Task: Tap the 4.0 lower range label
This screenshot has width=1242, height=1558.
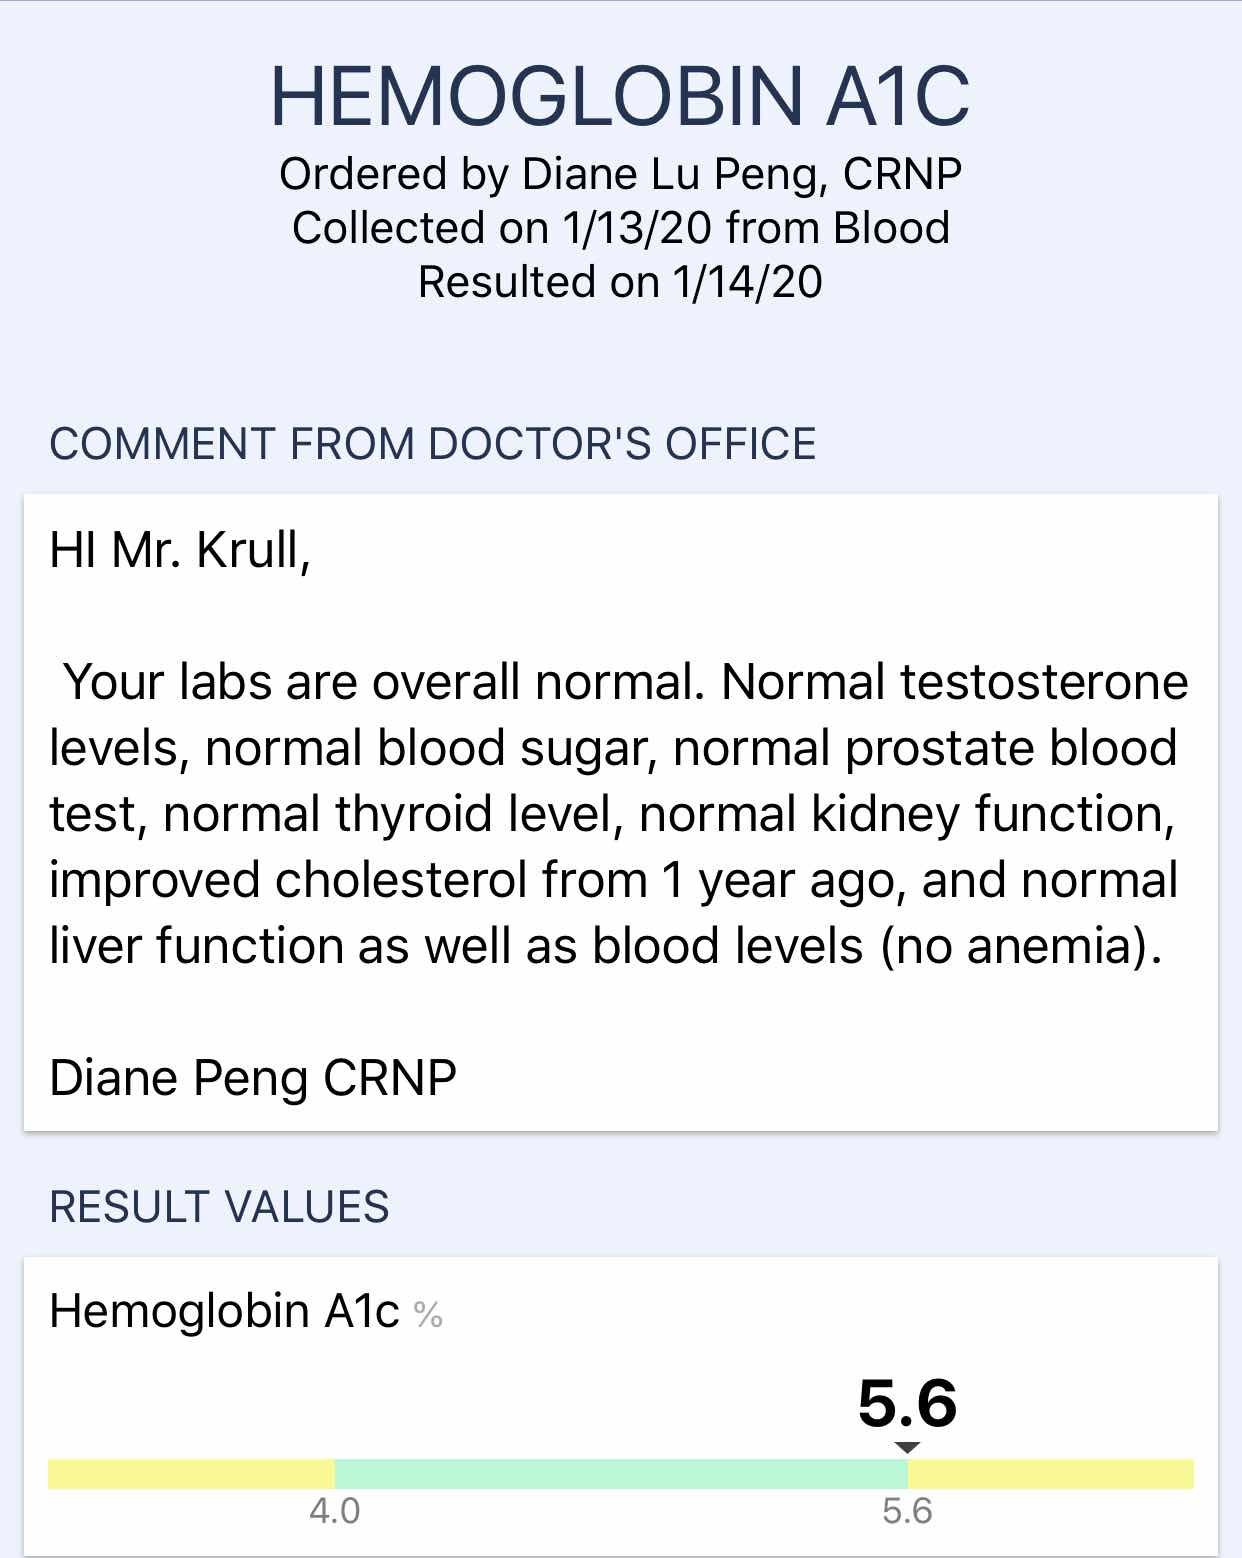Action: pos(335,1511)
